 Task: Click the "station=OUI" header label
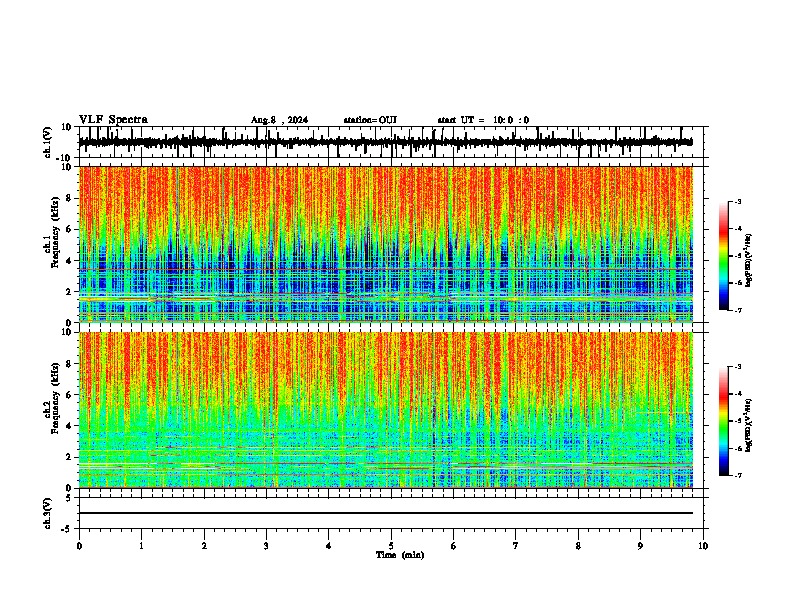click(370, 120)
